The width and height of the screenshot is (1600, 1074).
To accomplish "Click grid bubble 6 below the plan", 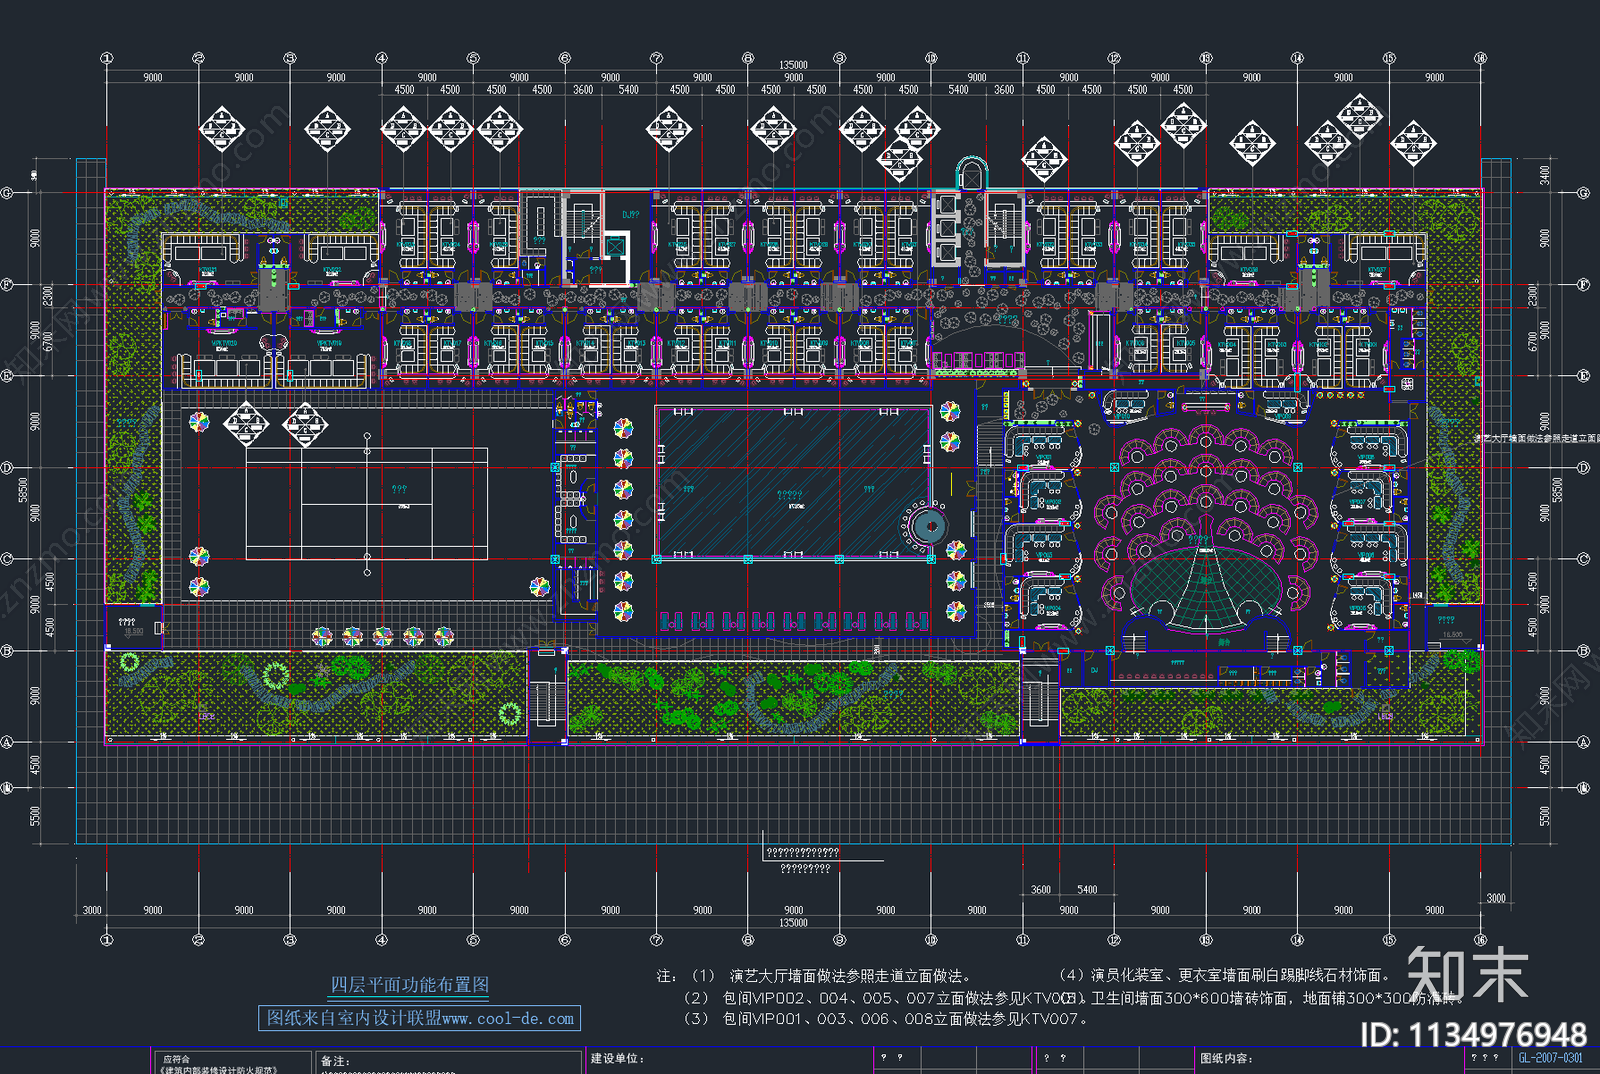I will [565, 939].
